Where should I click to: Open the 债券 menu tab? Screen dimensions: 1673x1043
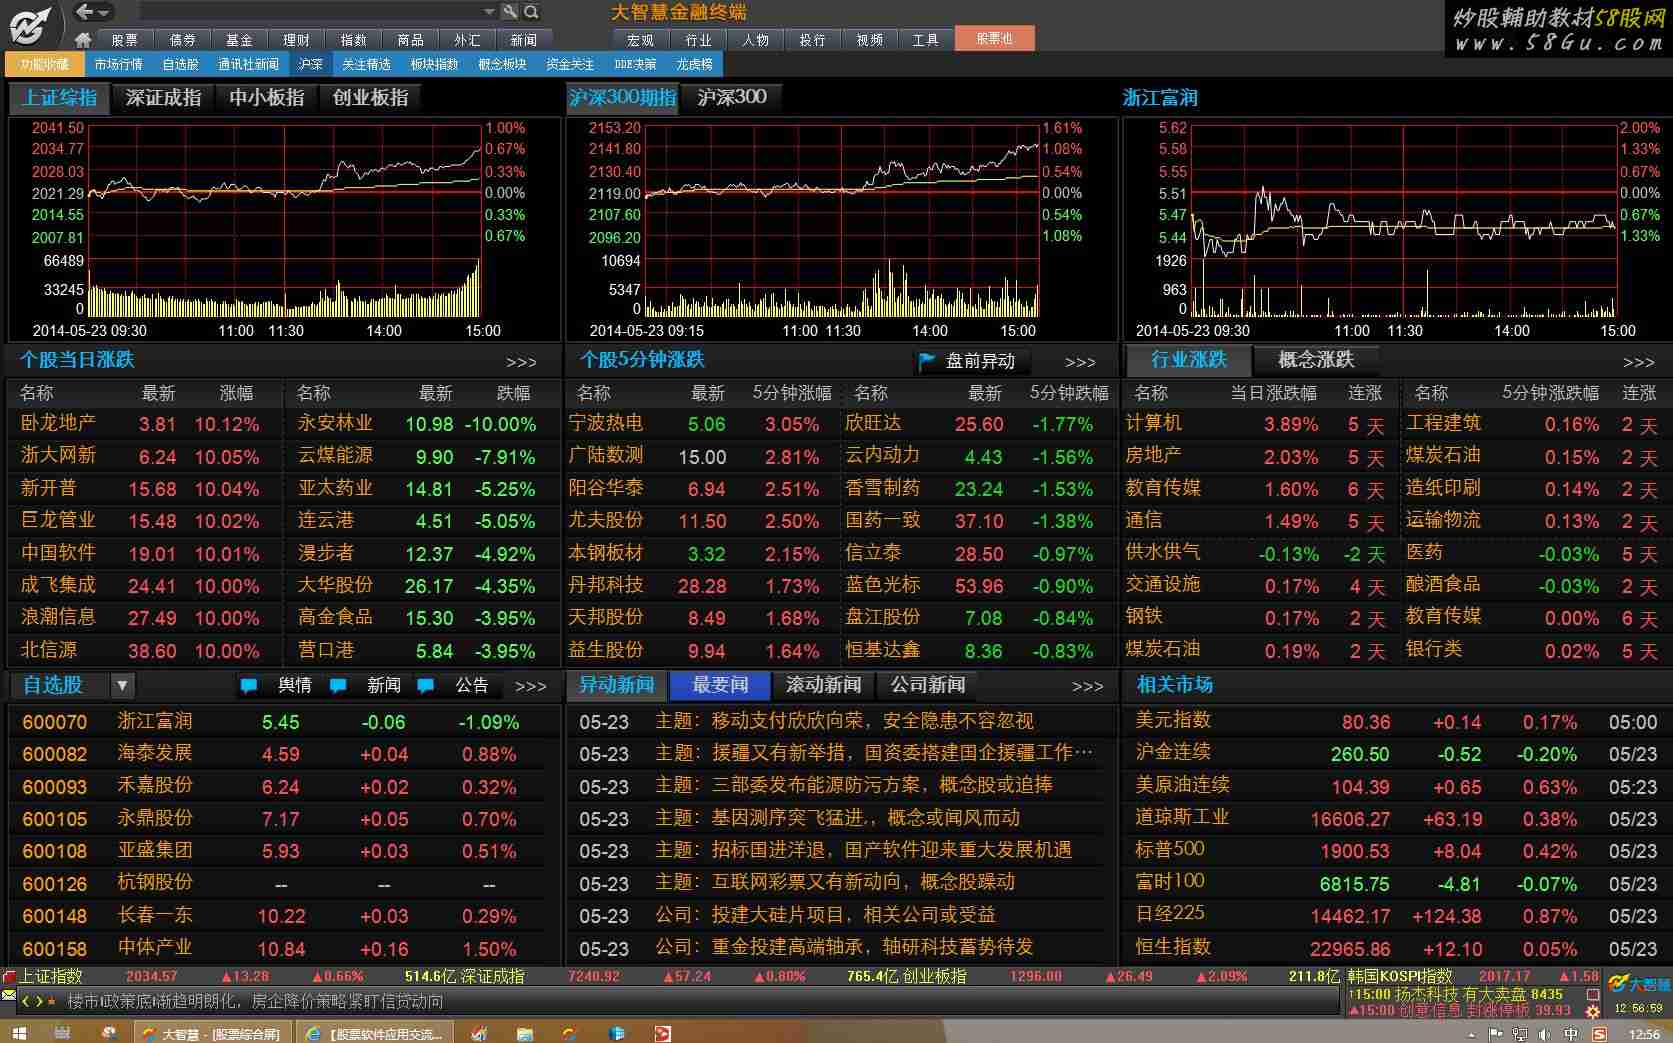[182, 40]
